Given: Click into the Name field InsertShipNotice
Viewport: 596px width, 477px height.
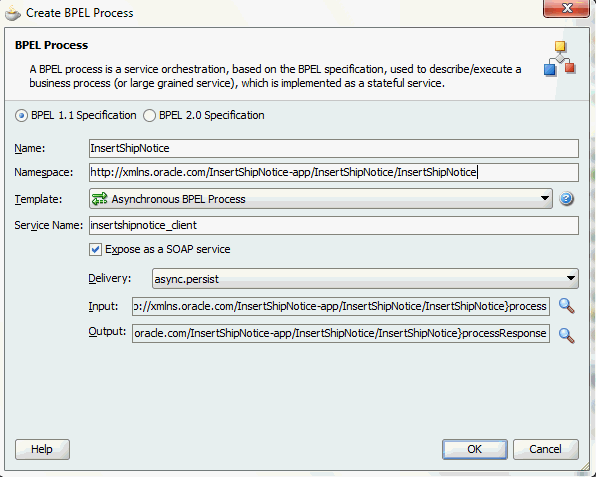Looking at the screenshot, I should [x=334, y=148].
